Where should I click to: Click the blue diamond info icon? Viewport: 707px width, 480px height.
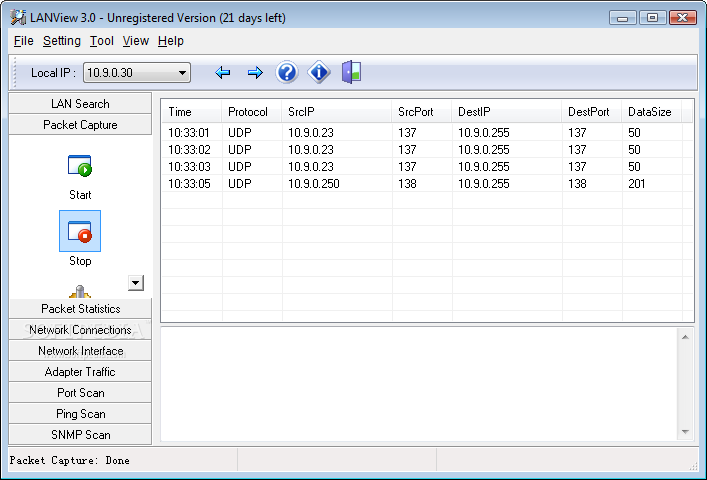tap(319, 72)
